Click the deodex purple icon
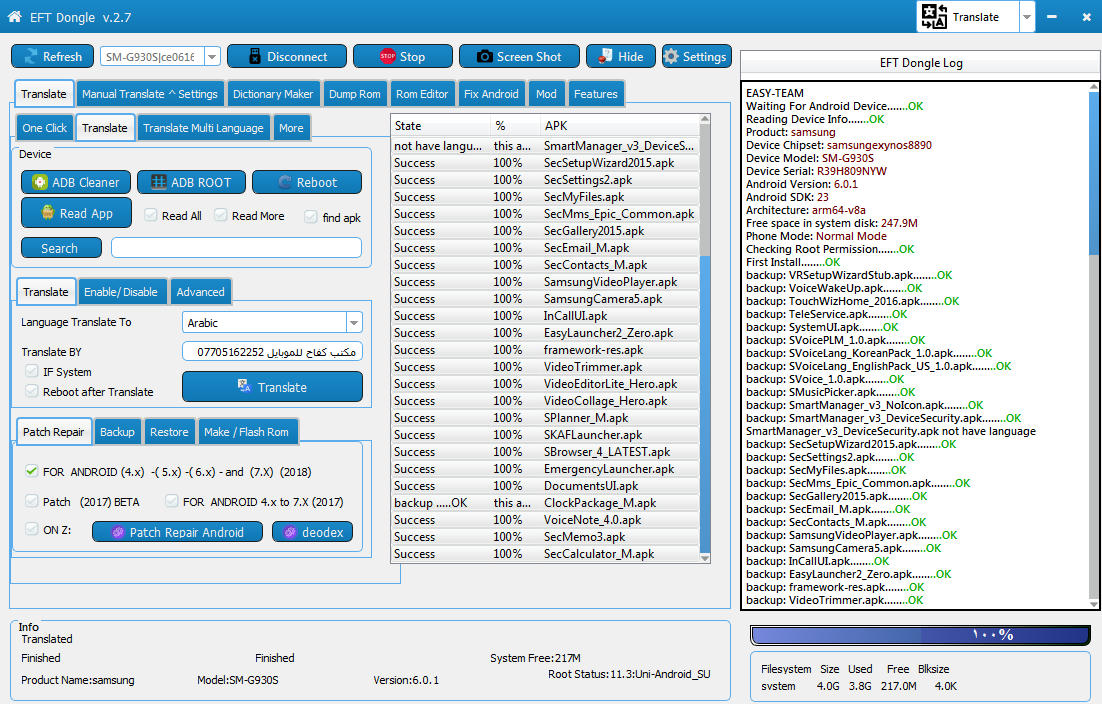 [290, 532]
